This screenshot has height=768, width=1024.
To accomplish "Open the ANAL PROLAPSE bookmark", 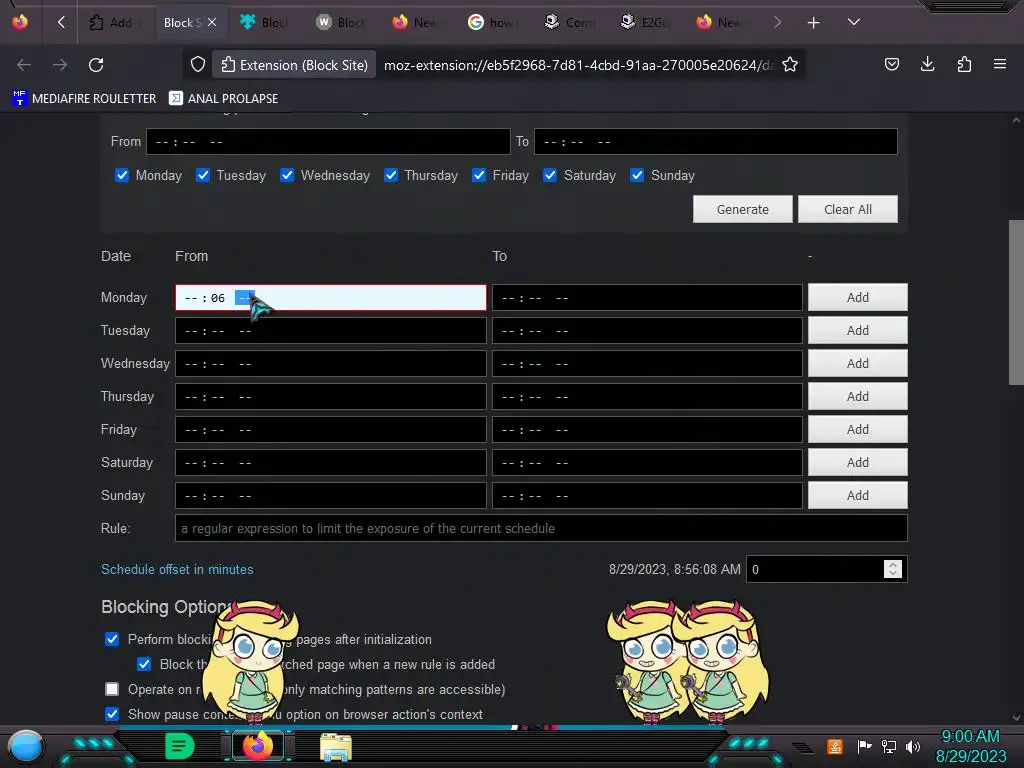I will pyautogui.click(x=223, y=99).
